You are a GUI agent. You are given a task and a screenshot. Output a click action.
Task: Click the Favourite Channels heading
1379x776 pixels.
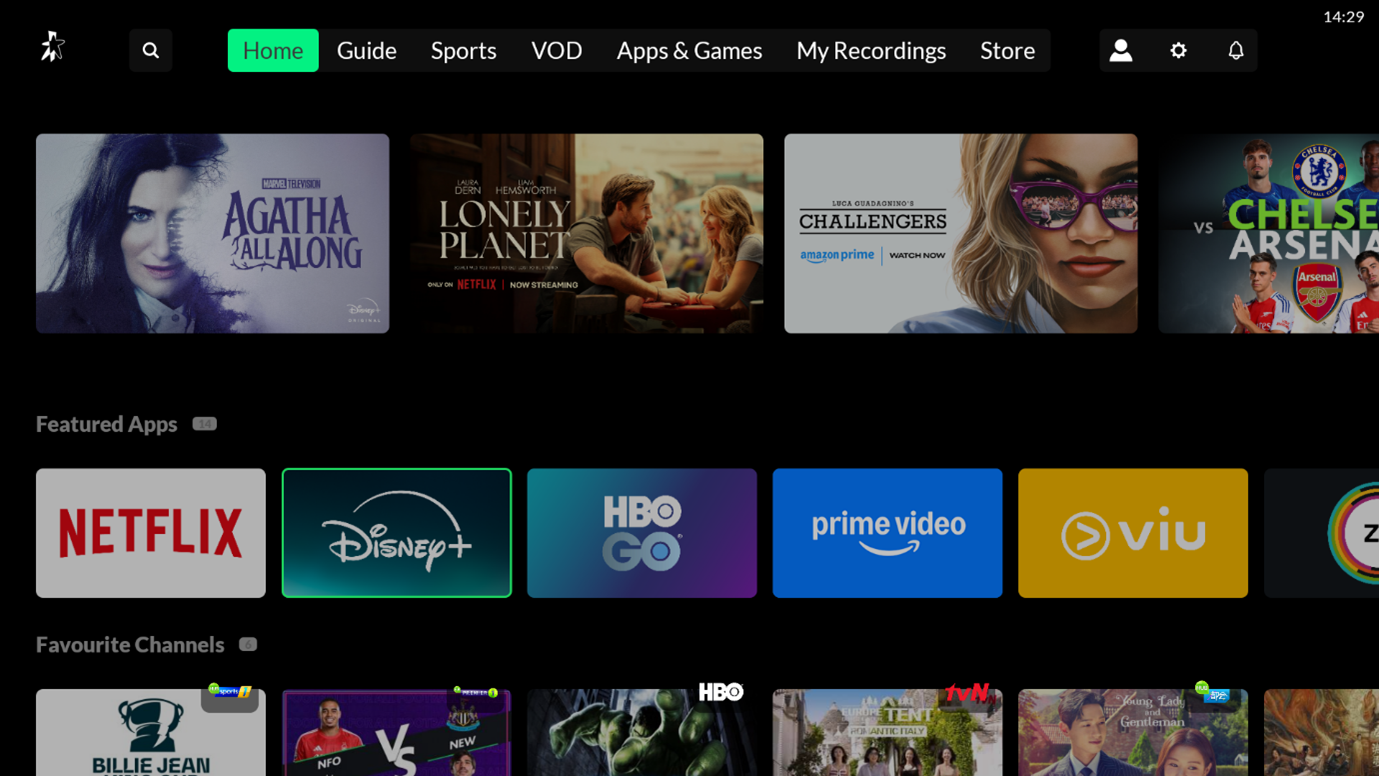(130, 645)
